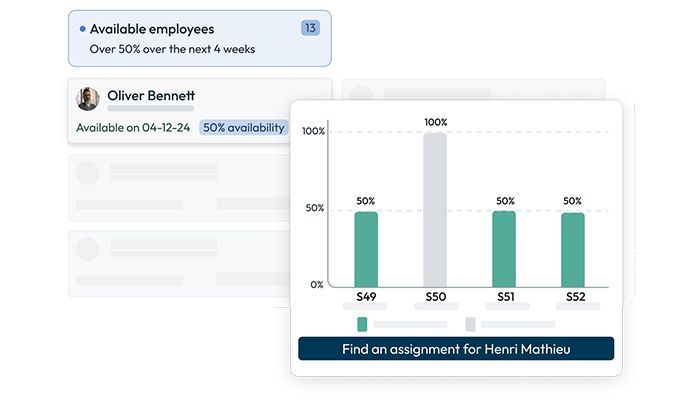Click the green S51 bar

[504, 249]
